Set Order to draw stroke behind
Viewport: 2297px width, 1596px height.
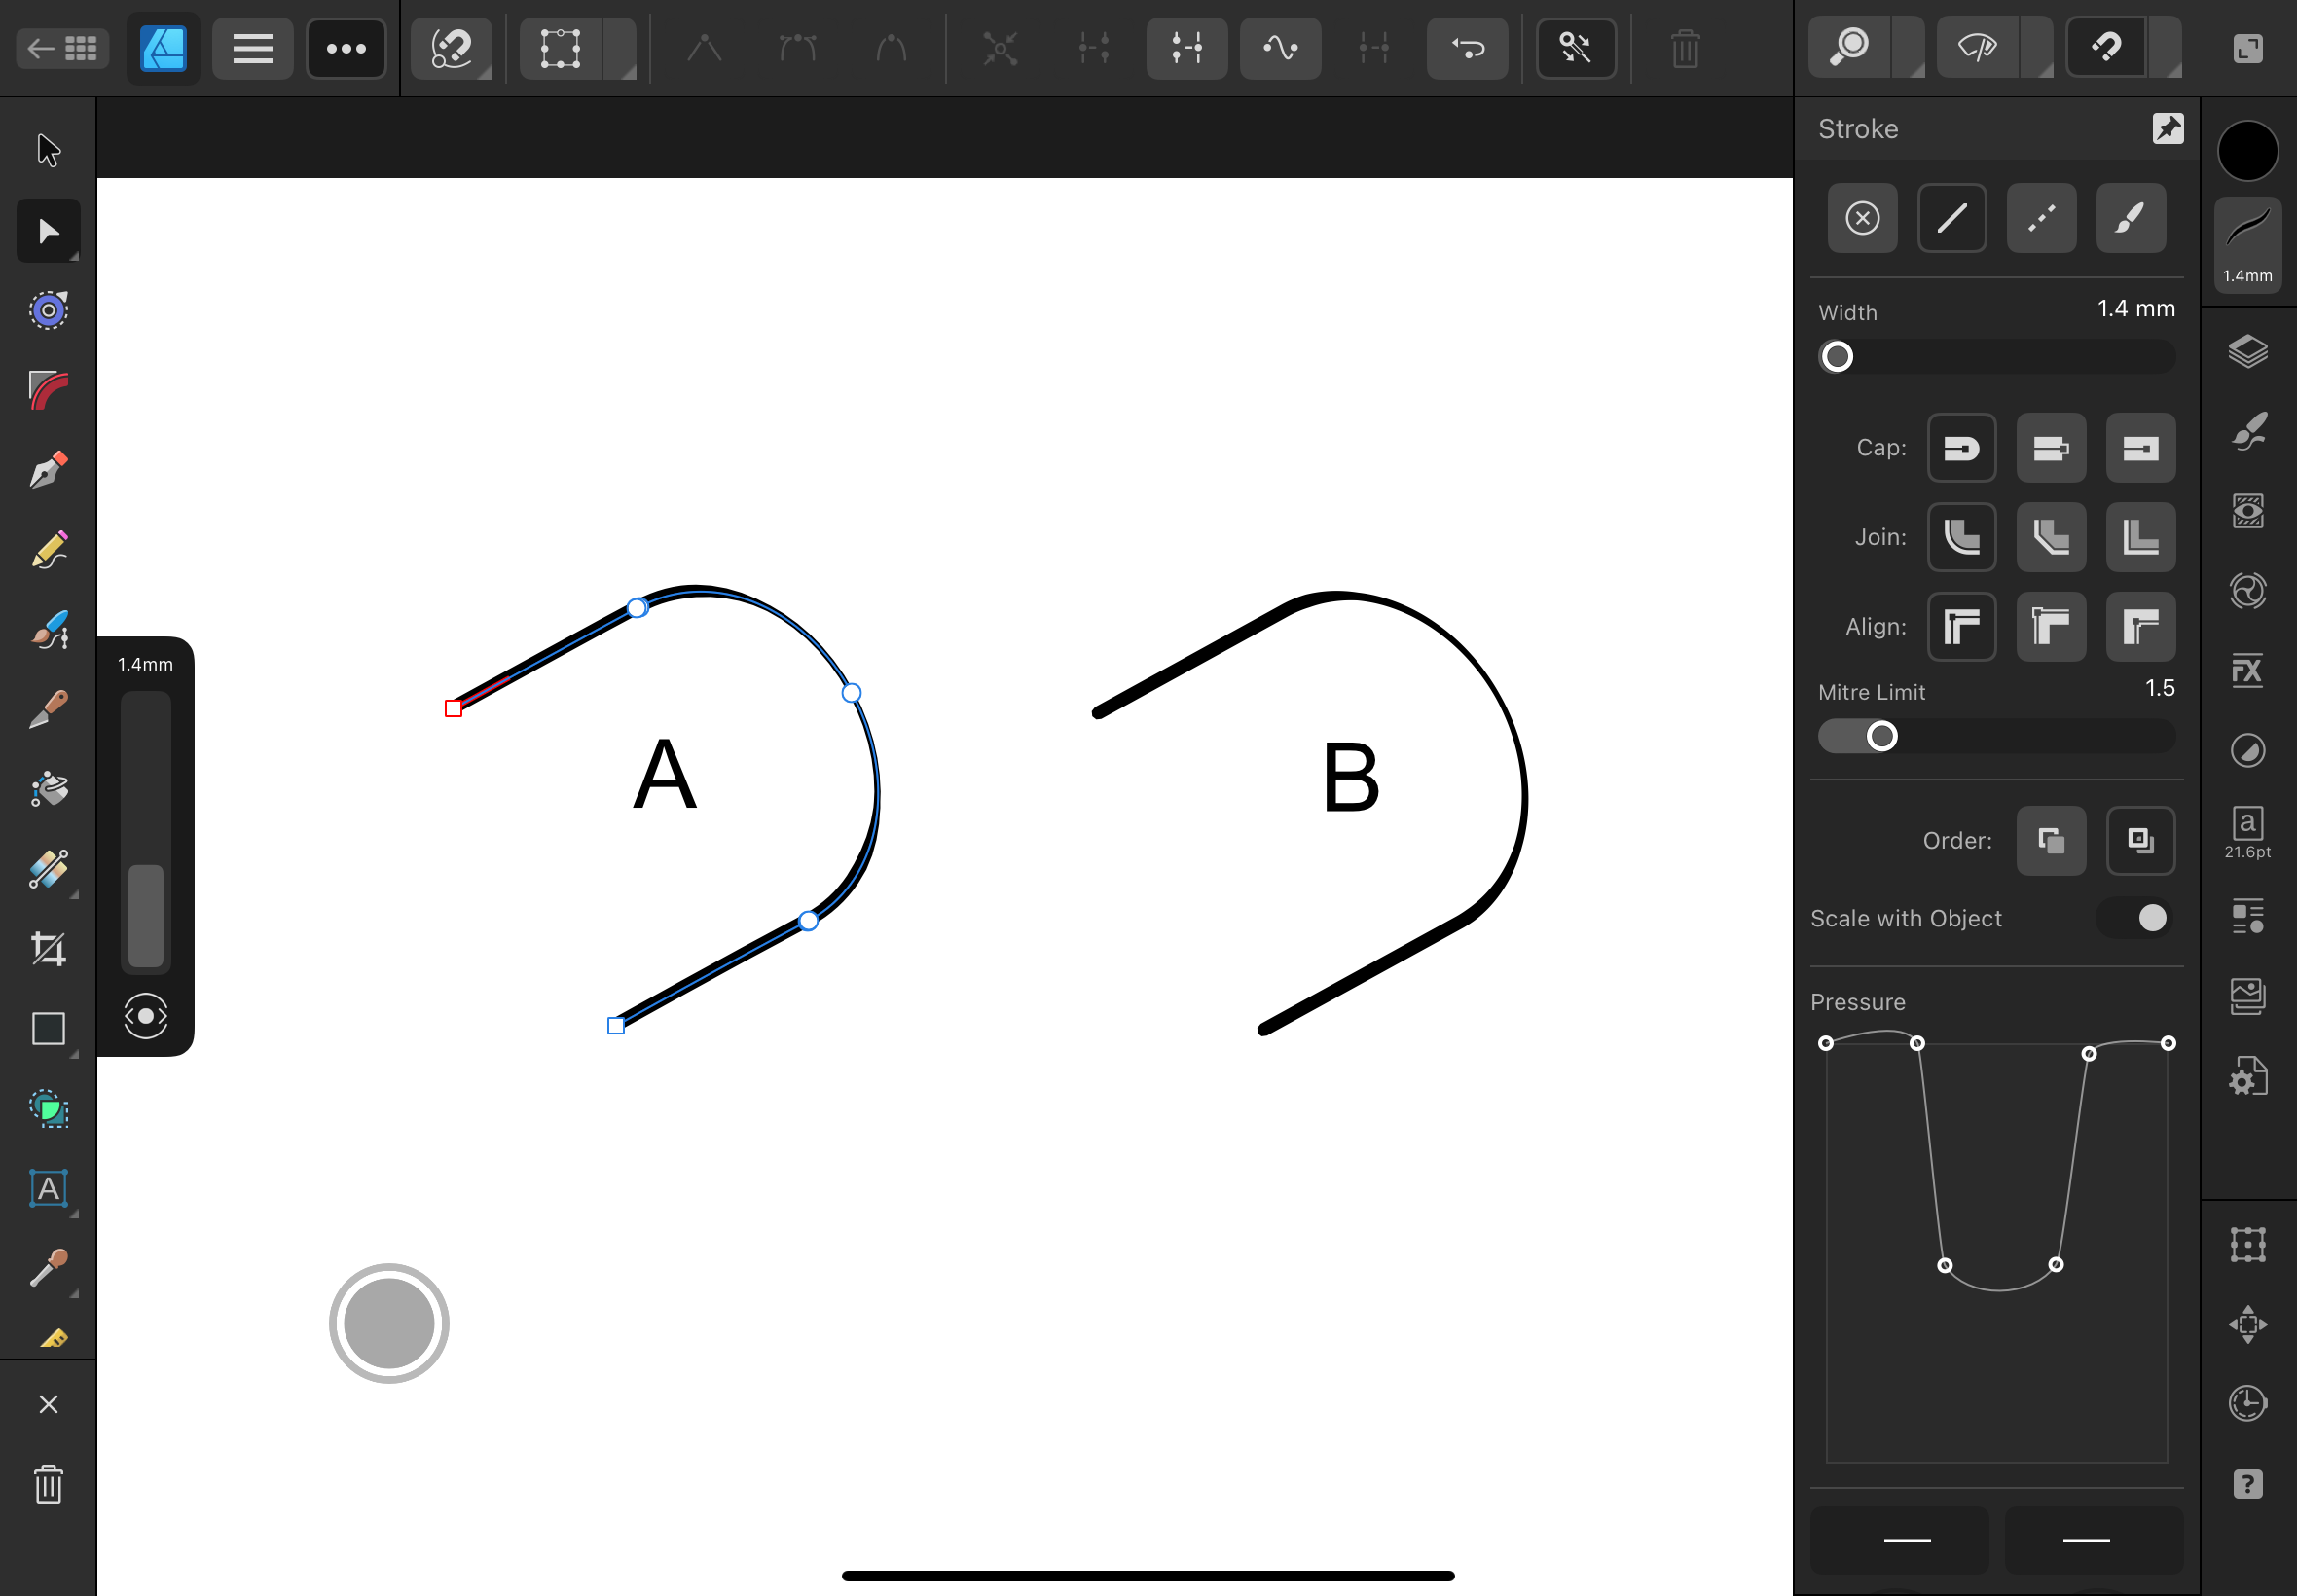(2051, 841)
